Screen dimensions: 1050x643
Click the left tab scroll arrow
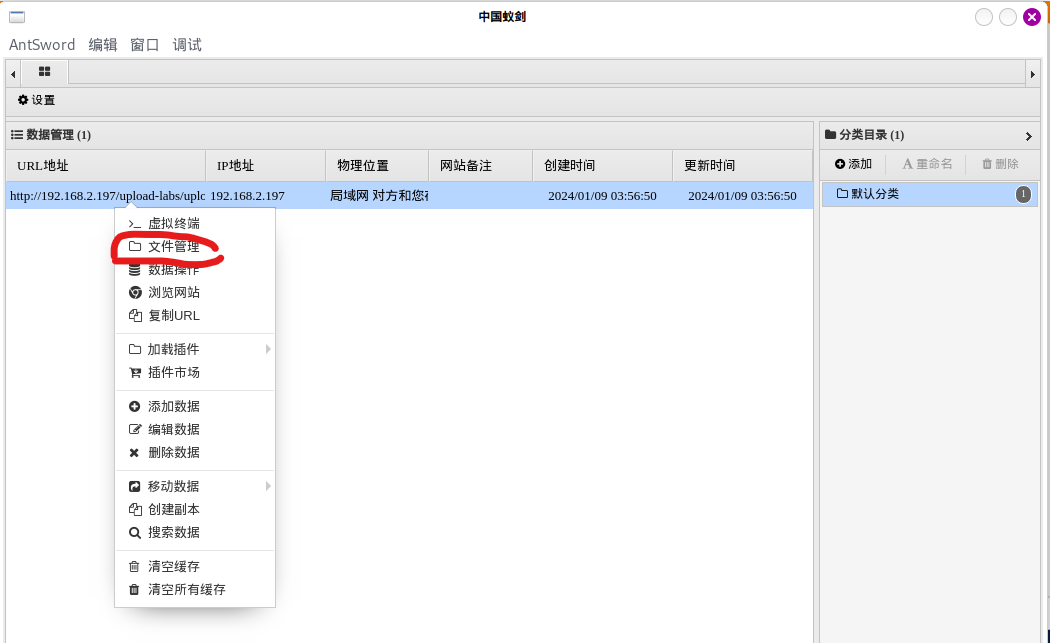point(13,74)
